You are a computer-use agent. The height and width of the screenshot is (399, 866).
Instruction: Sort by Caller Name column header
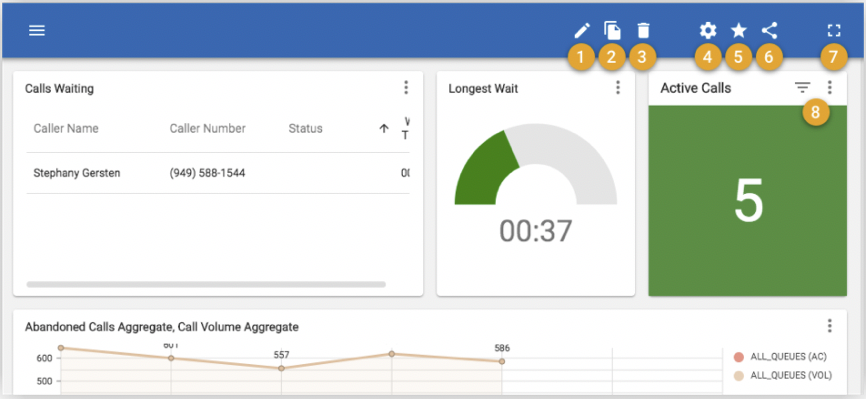(x=66, y=128)
